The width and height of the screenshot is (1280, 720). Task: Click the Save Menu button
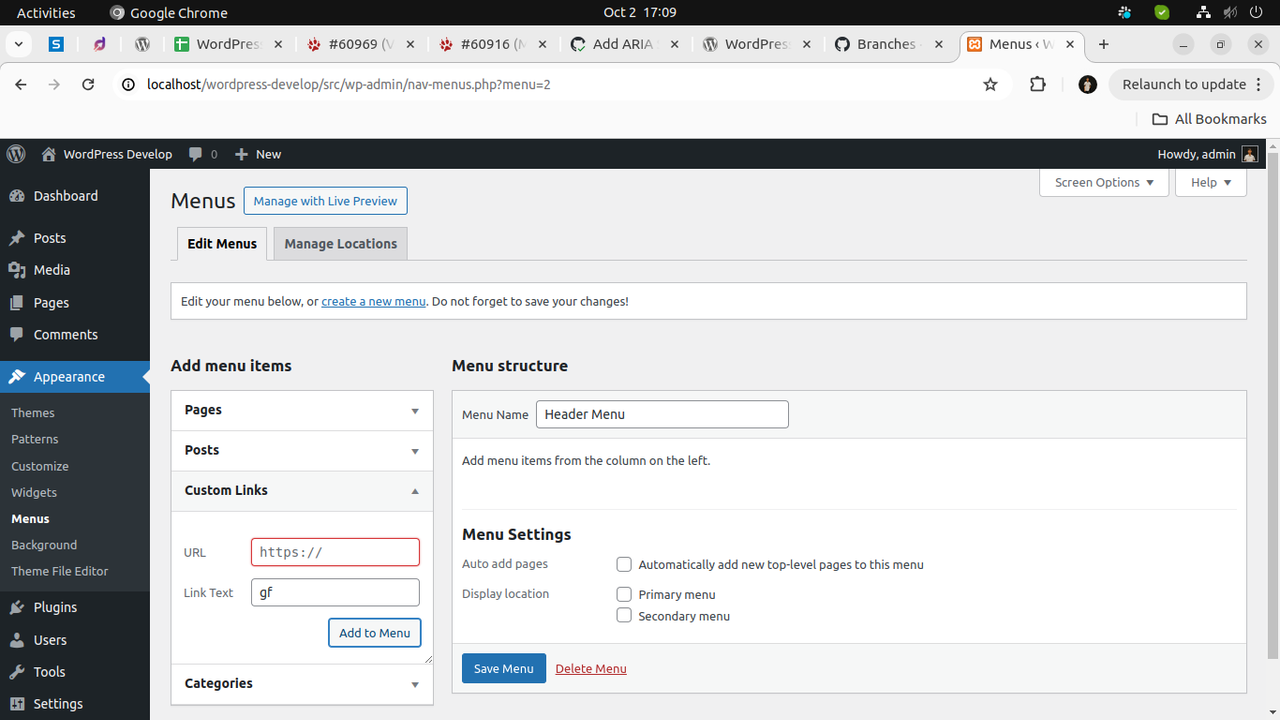tap(504, 668)
